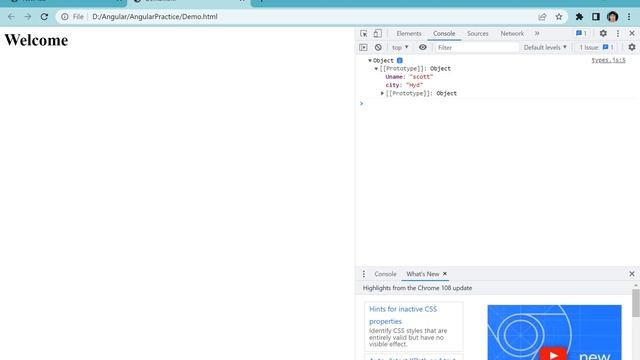Open the 1 Issue link

click(596, 47)
